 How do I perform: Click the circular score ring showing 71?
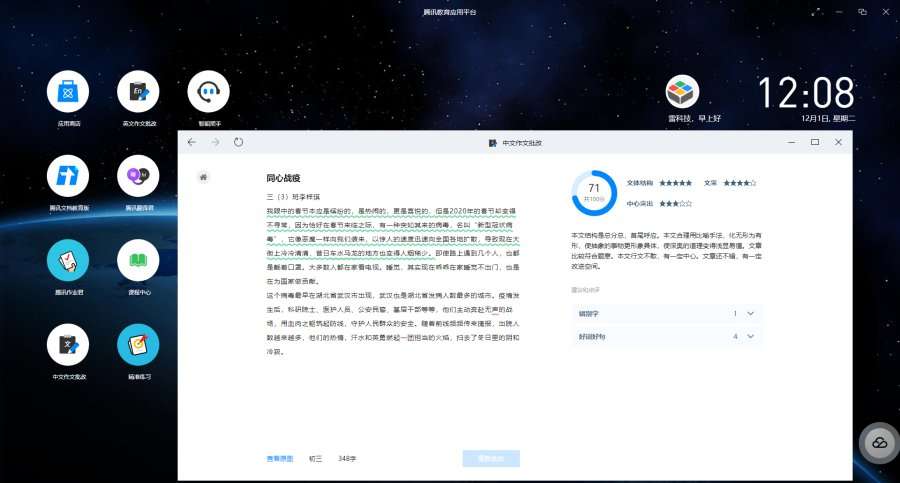594,192
